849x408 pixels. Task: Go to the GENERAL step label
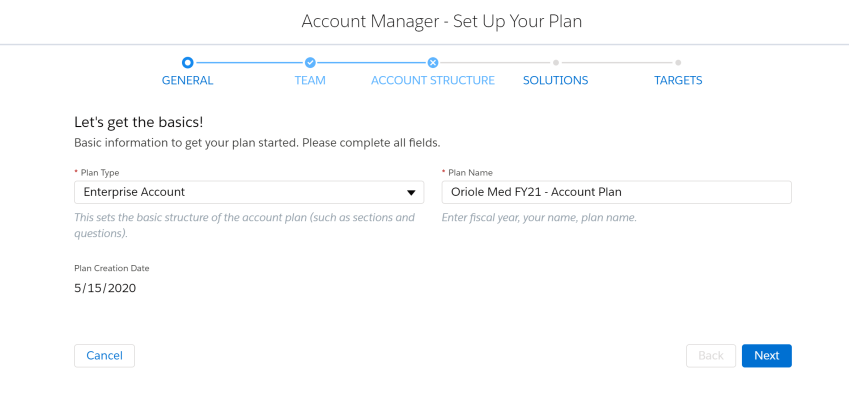pos(187,81)
